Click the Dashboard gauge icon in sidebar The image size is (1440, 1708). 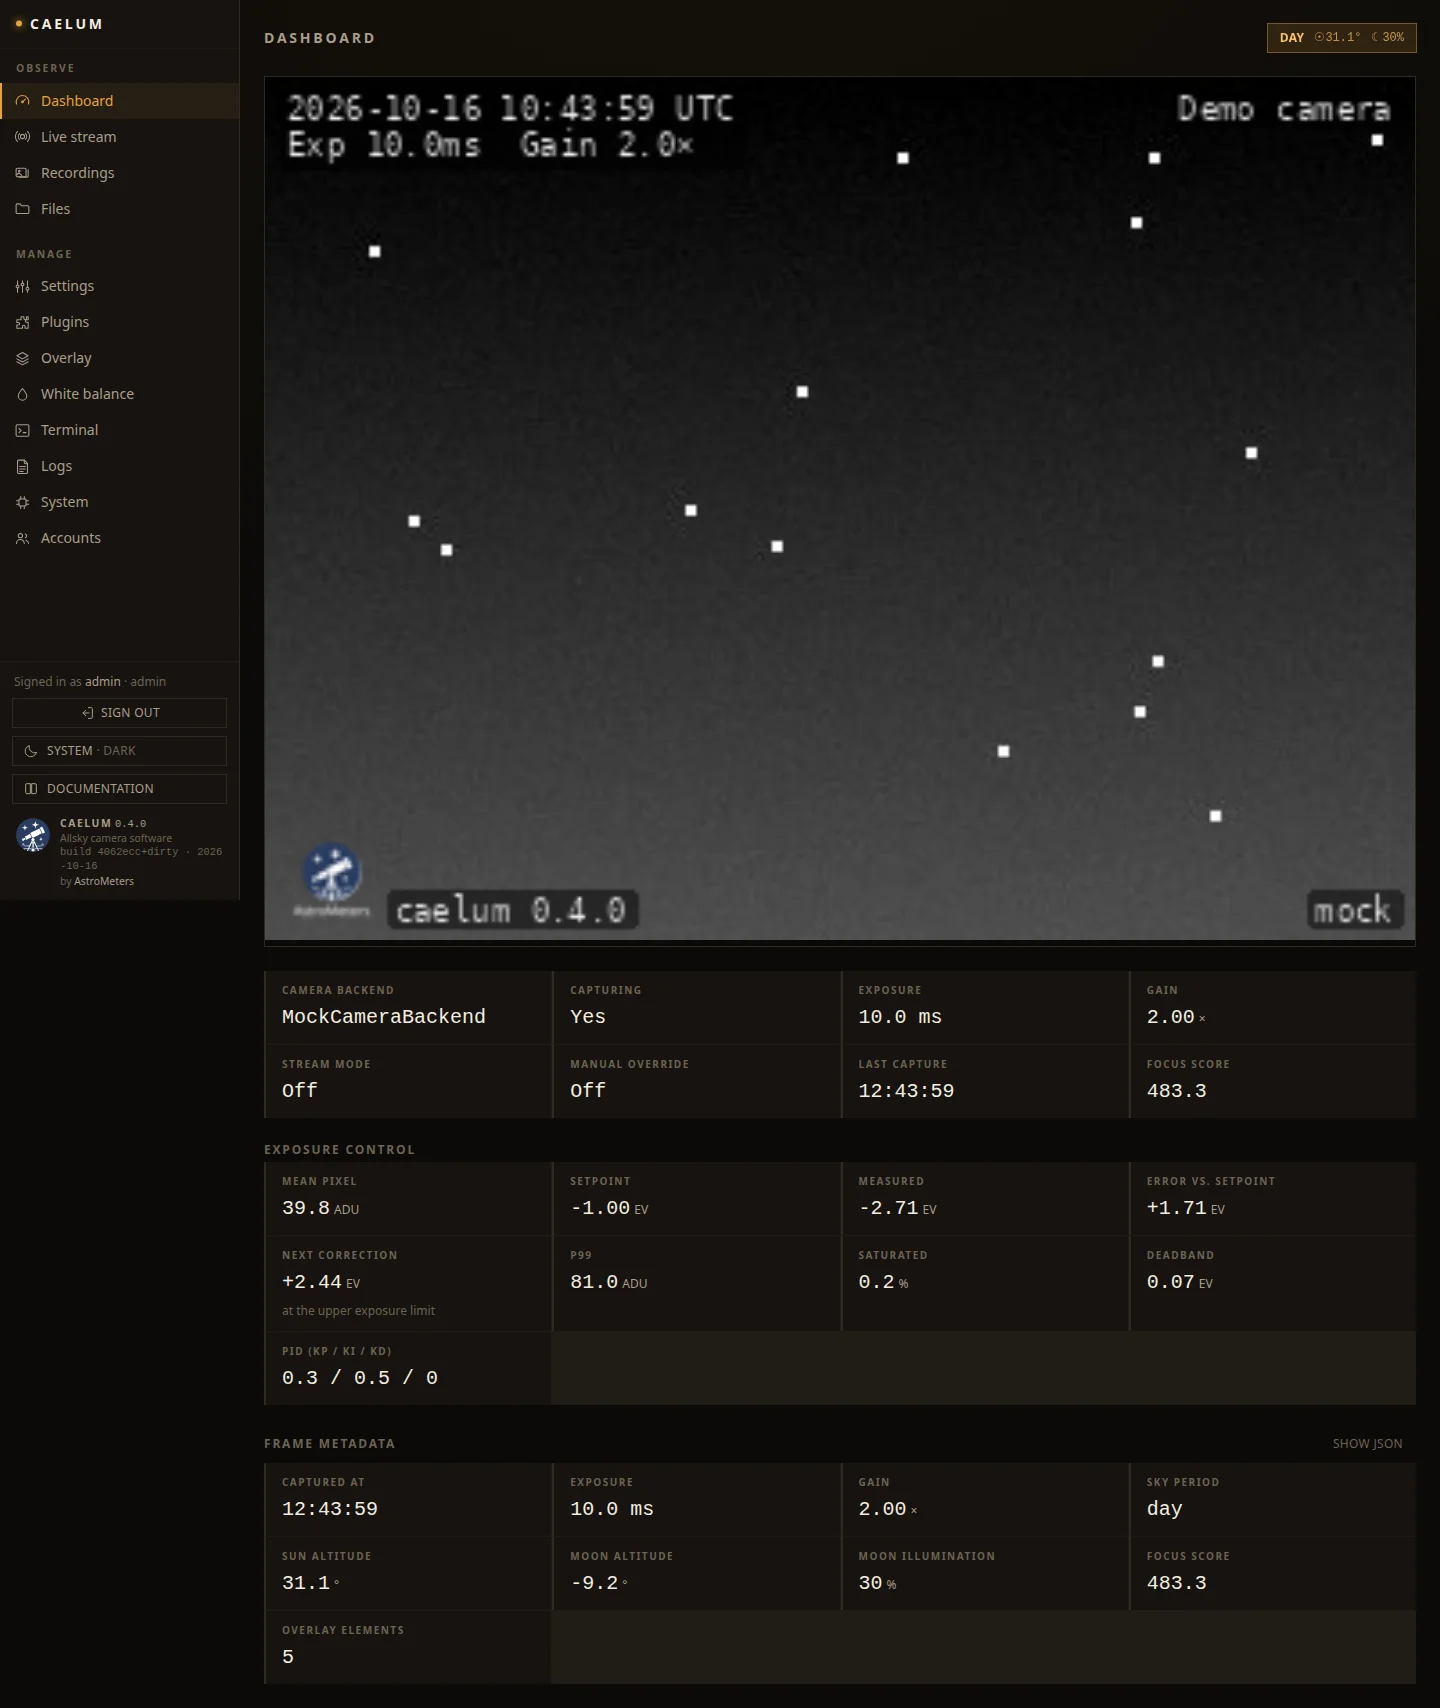tap(23, 101)
